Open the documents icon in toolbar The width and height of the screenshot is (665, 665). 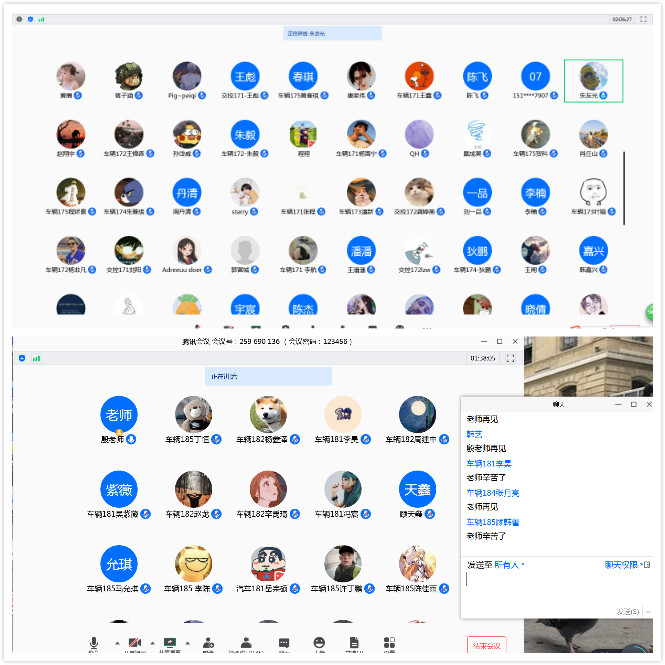(x=354, y=643)
